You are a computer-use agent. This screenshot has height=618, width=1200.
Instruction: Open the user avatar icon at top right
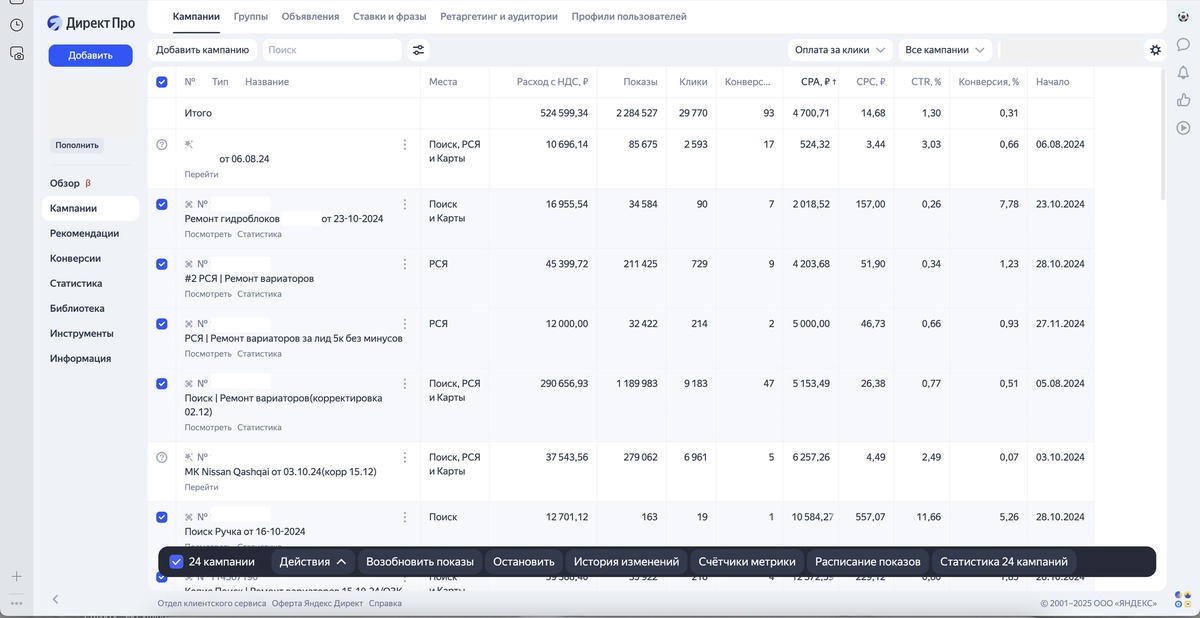pyautogui.click(x=1184, y=17)
